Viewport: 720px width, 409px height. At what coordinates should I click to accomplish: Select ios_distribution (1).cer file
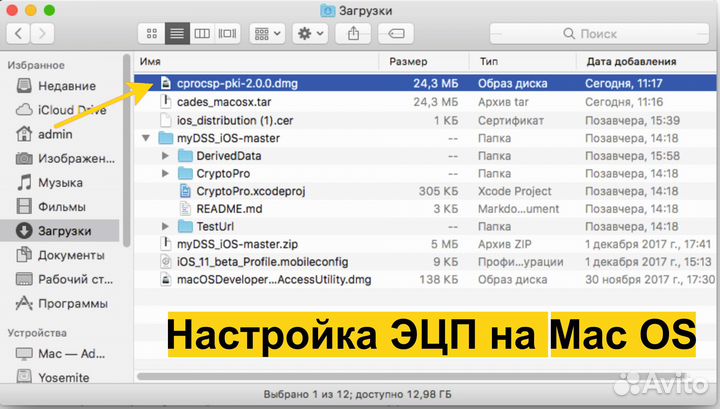pyautogui.click(x=425, y=120)
